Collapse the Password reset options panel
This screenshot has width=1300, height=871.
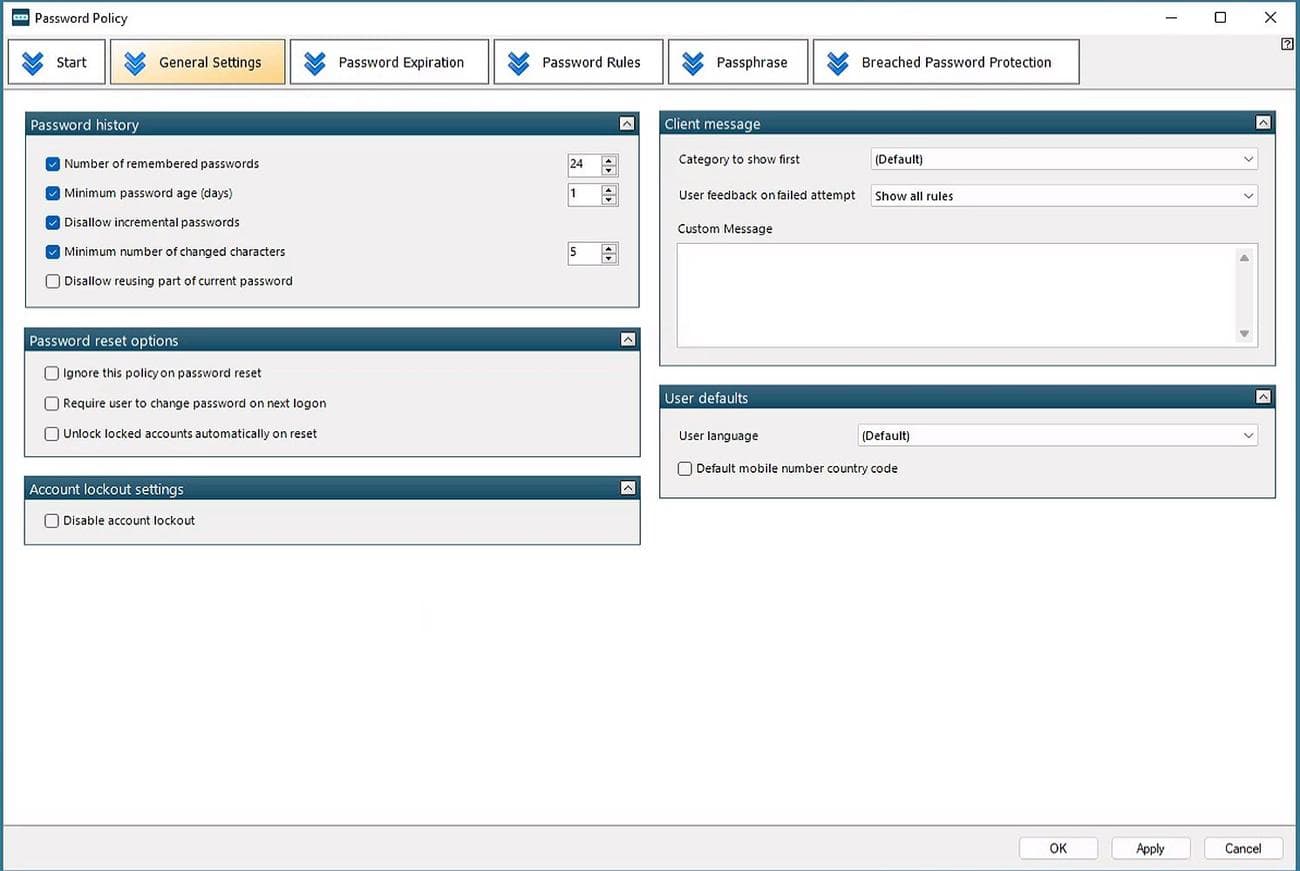pyautogui.click(x=628, y=340)
